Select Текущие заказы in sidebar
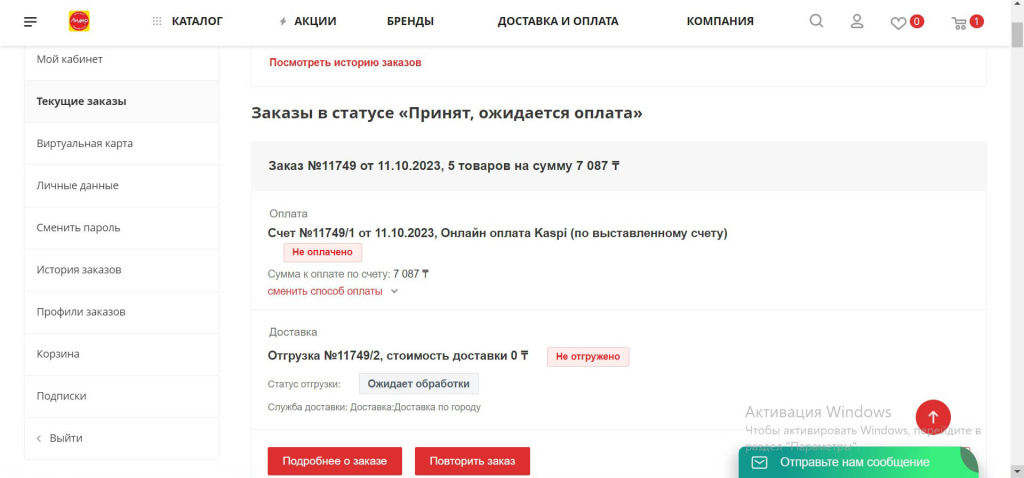 [121, 101]
